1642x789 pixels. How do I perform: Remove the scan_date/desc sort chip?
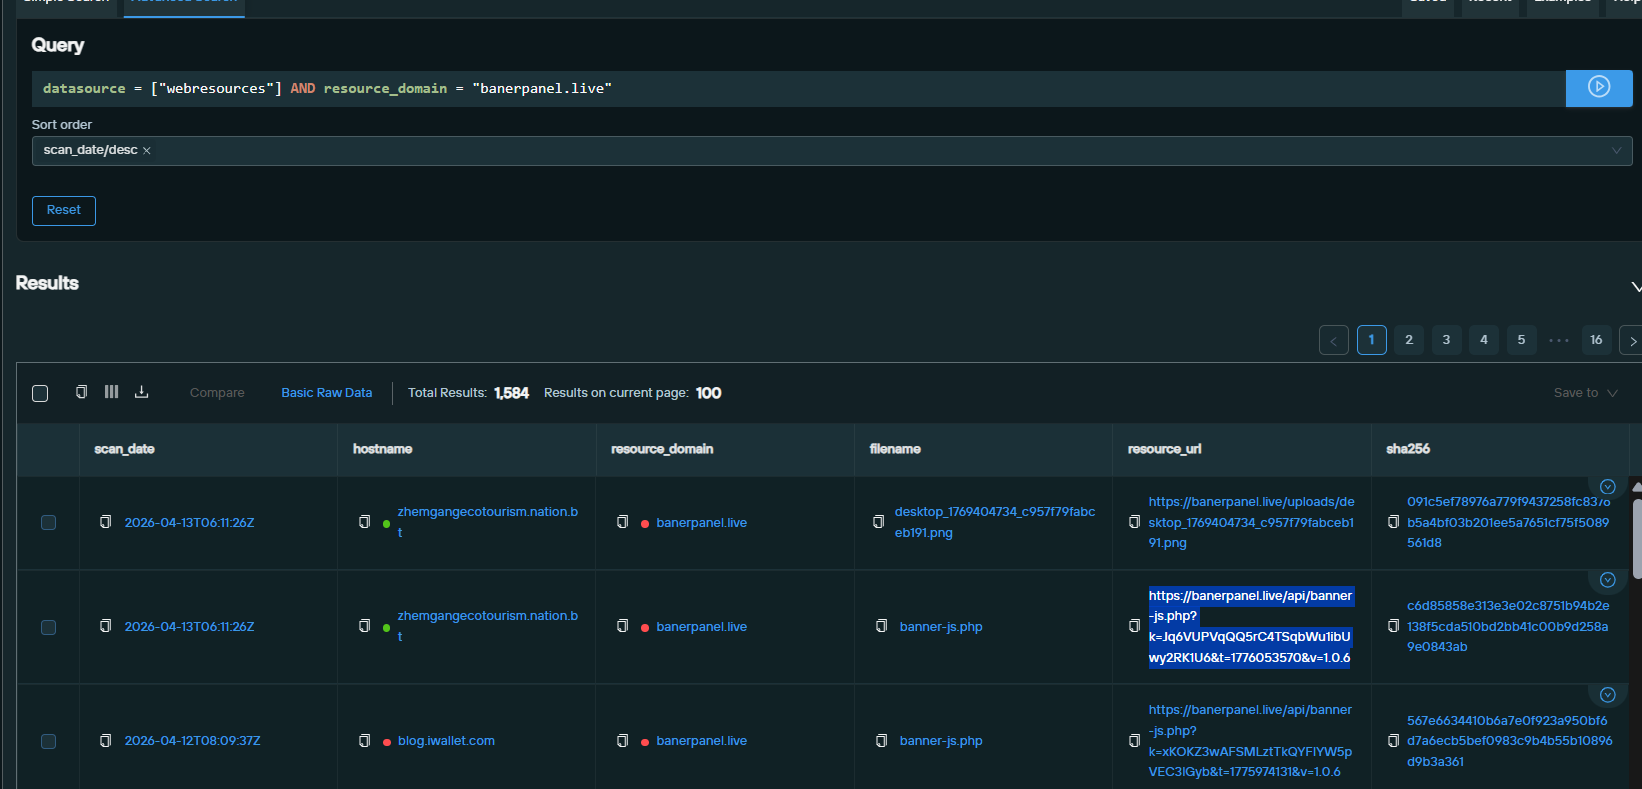pyautogui.click(x=147, y=151)
